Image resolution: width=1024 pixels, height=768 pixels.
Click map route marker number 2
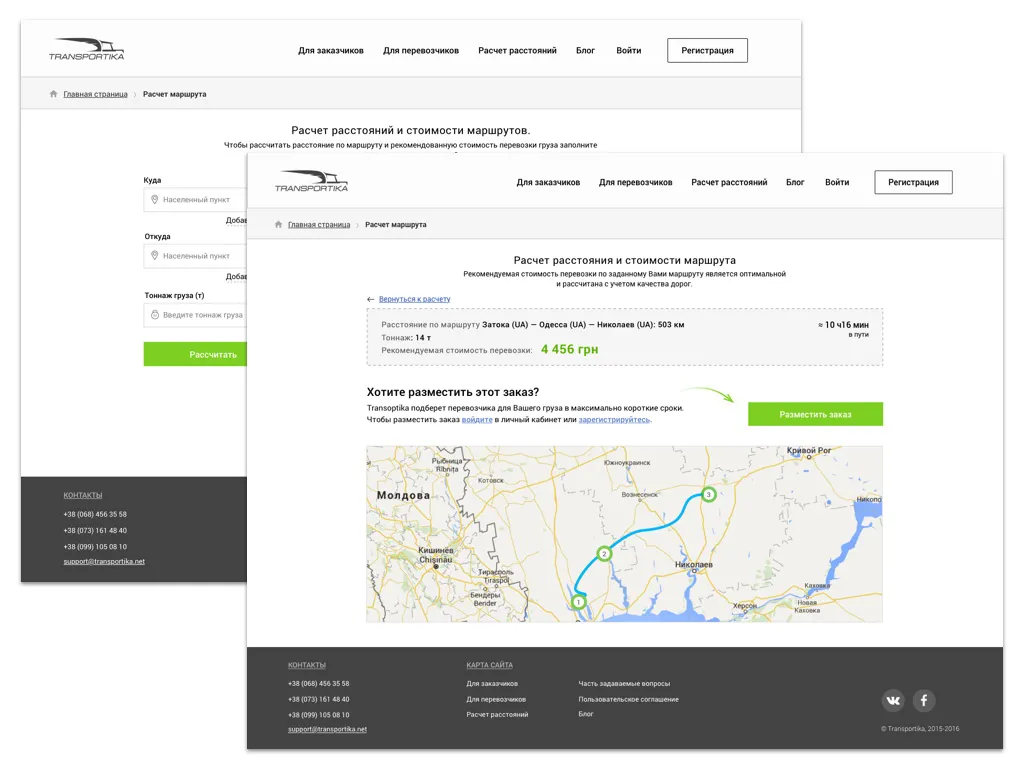pos(603,553)
